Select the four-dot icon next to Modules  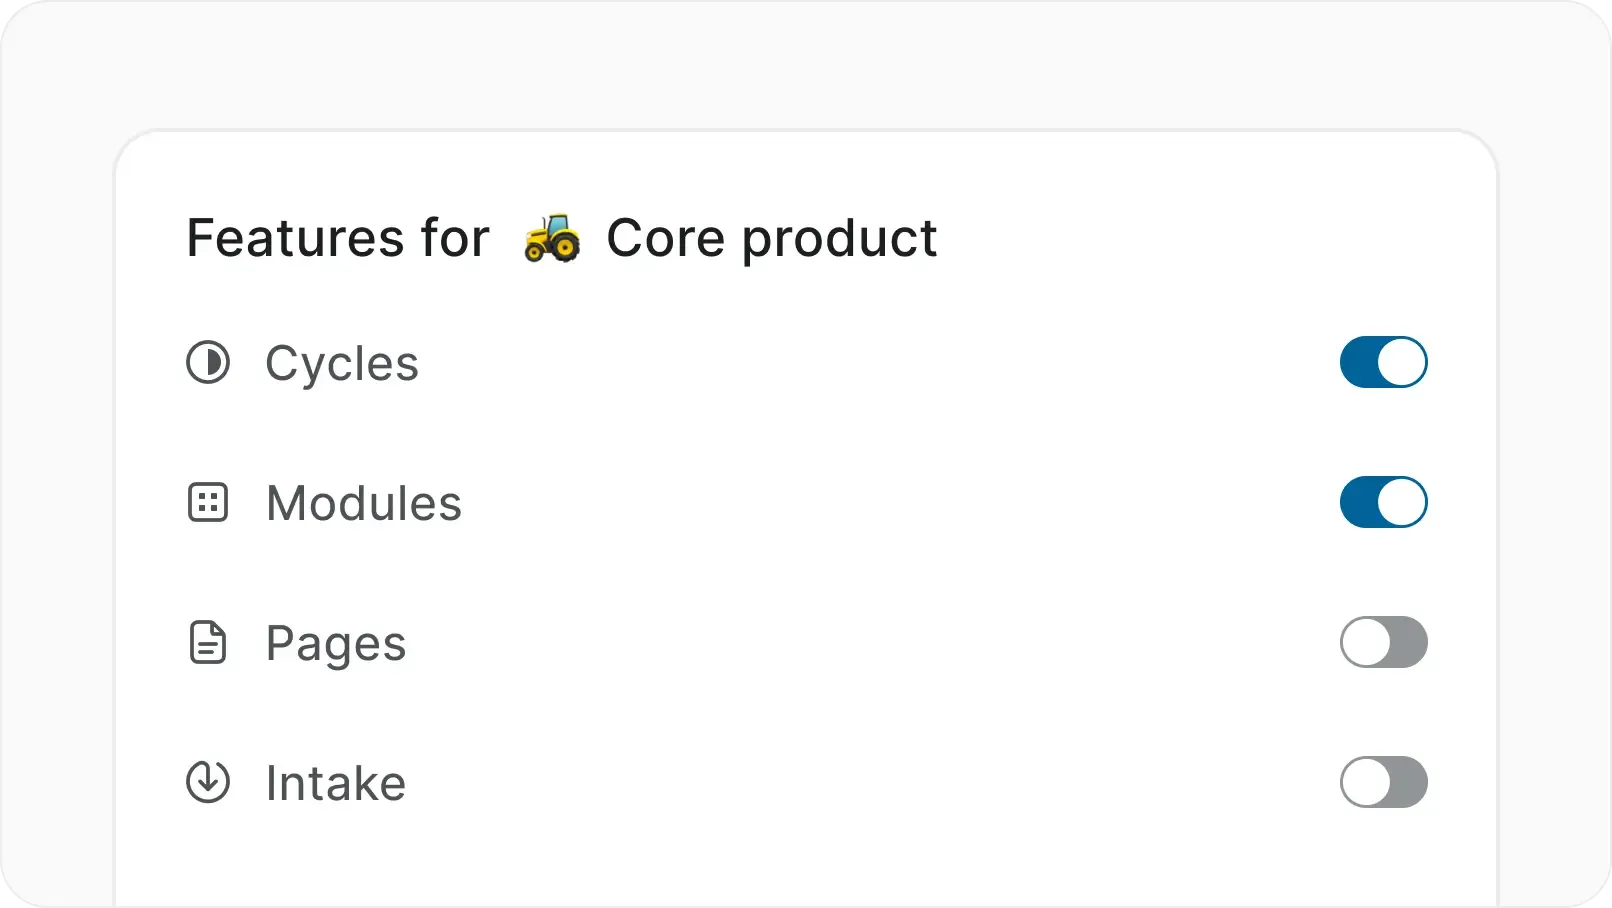(x=207, y=503)
